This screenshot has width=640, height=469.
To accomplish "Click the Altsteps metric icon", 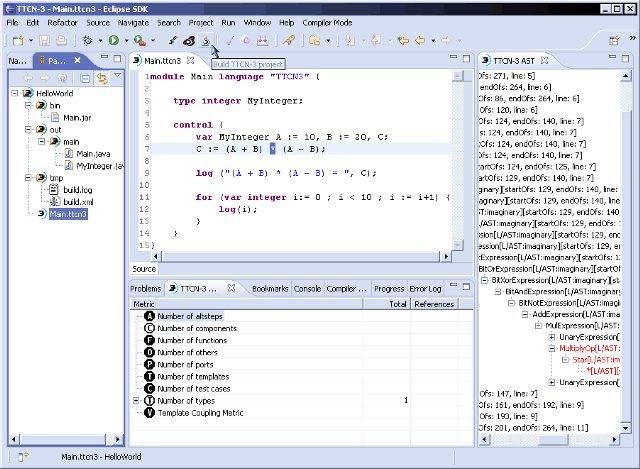I will 150,316.
